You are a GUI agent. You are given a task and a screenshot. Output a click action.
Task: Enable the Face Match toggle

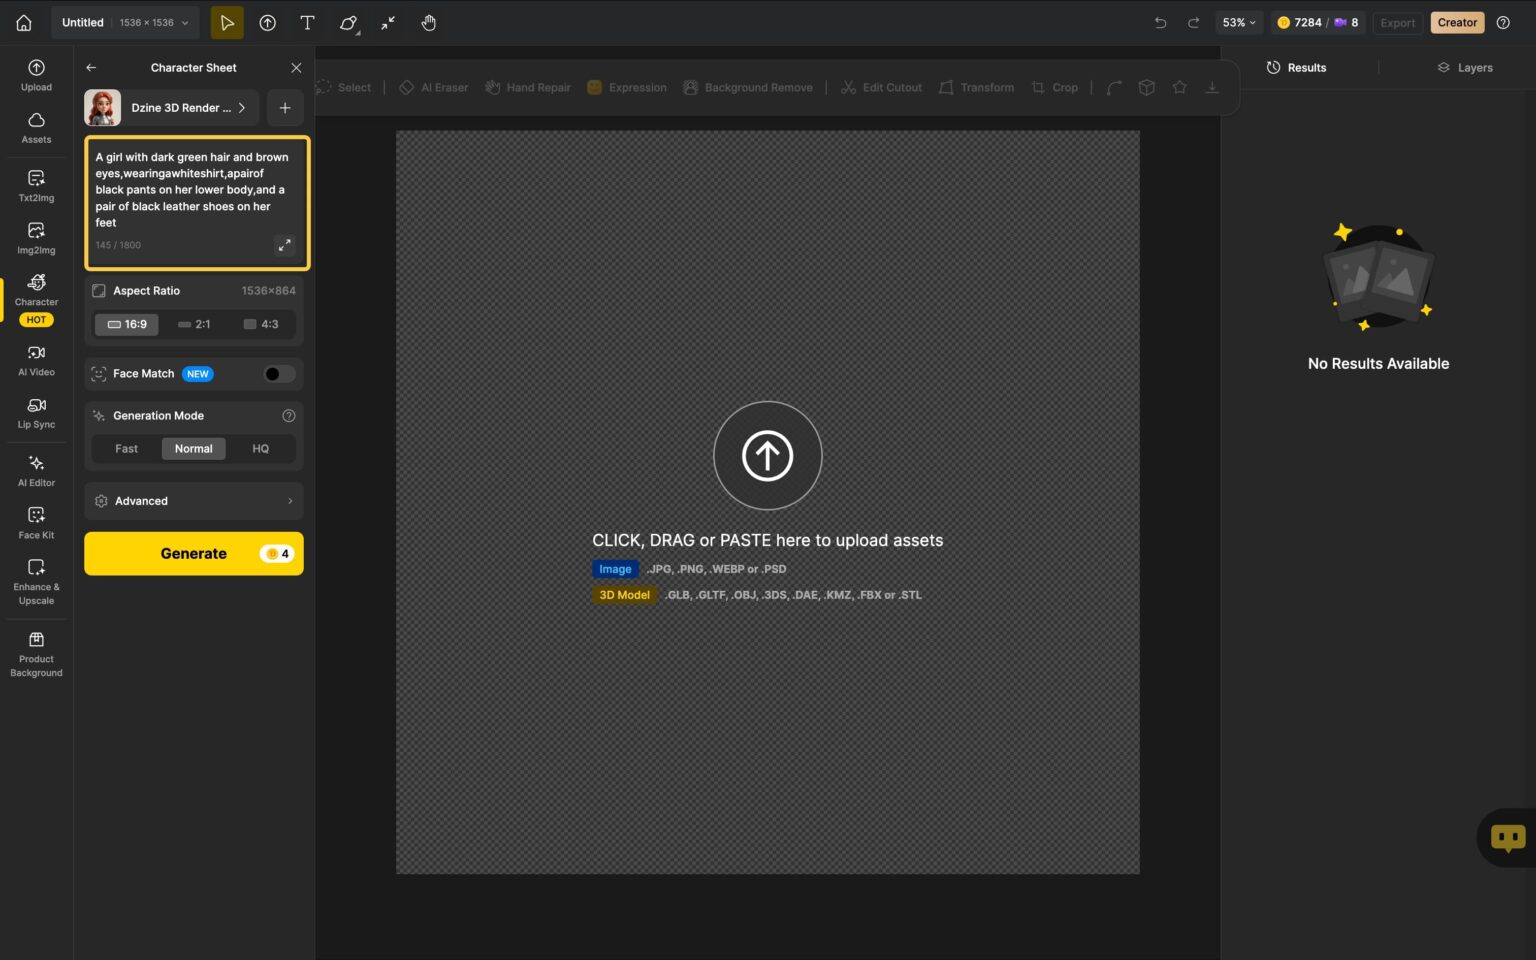(277, 373)
